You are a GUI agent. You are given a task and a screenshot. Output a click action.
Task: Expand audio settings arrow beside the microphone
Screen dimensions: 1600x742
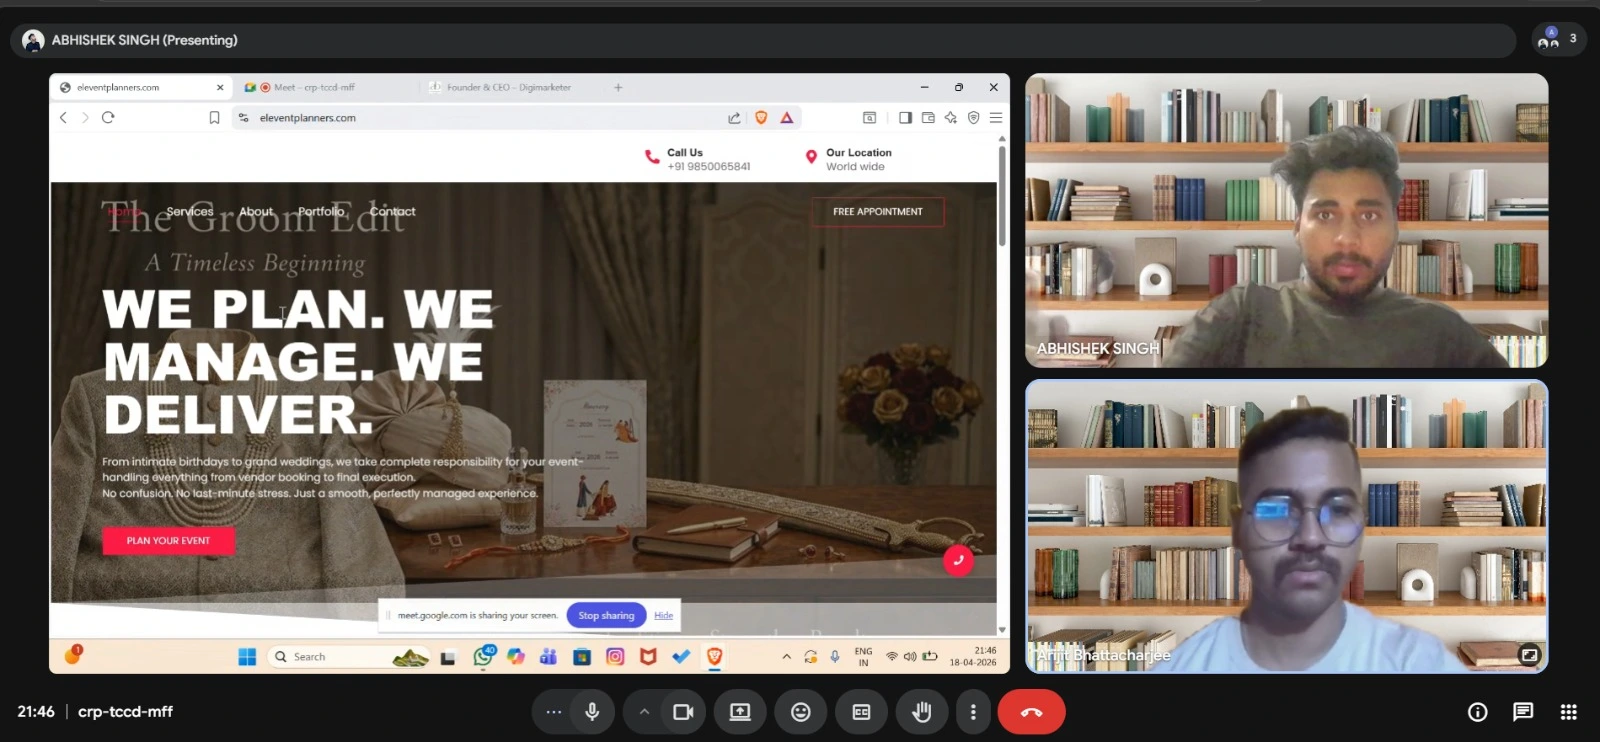644,712
